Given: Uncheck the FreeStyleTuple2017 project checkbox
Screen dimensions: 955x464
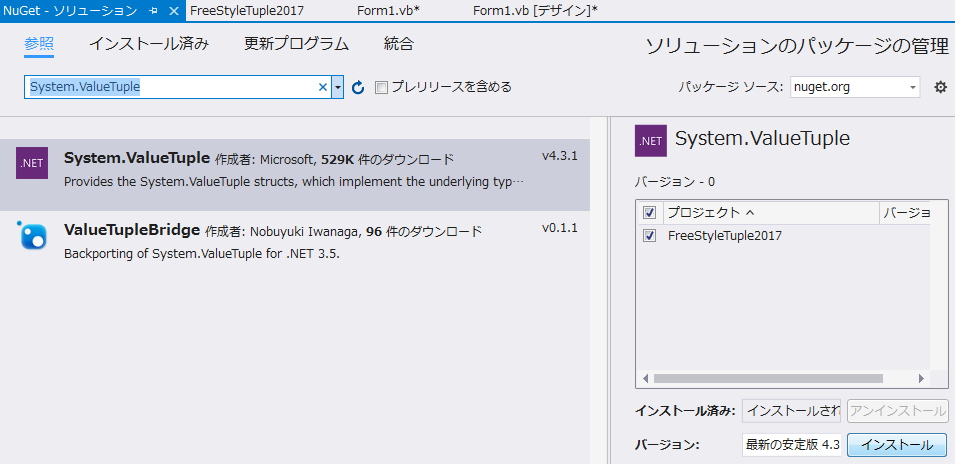Looking at the screenshot, I should (650, 236).
